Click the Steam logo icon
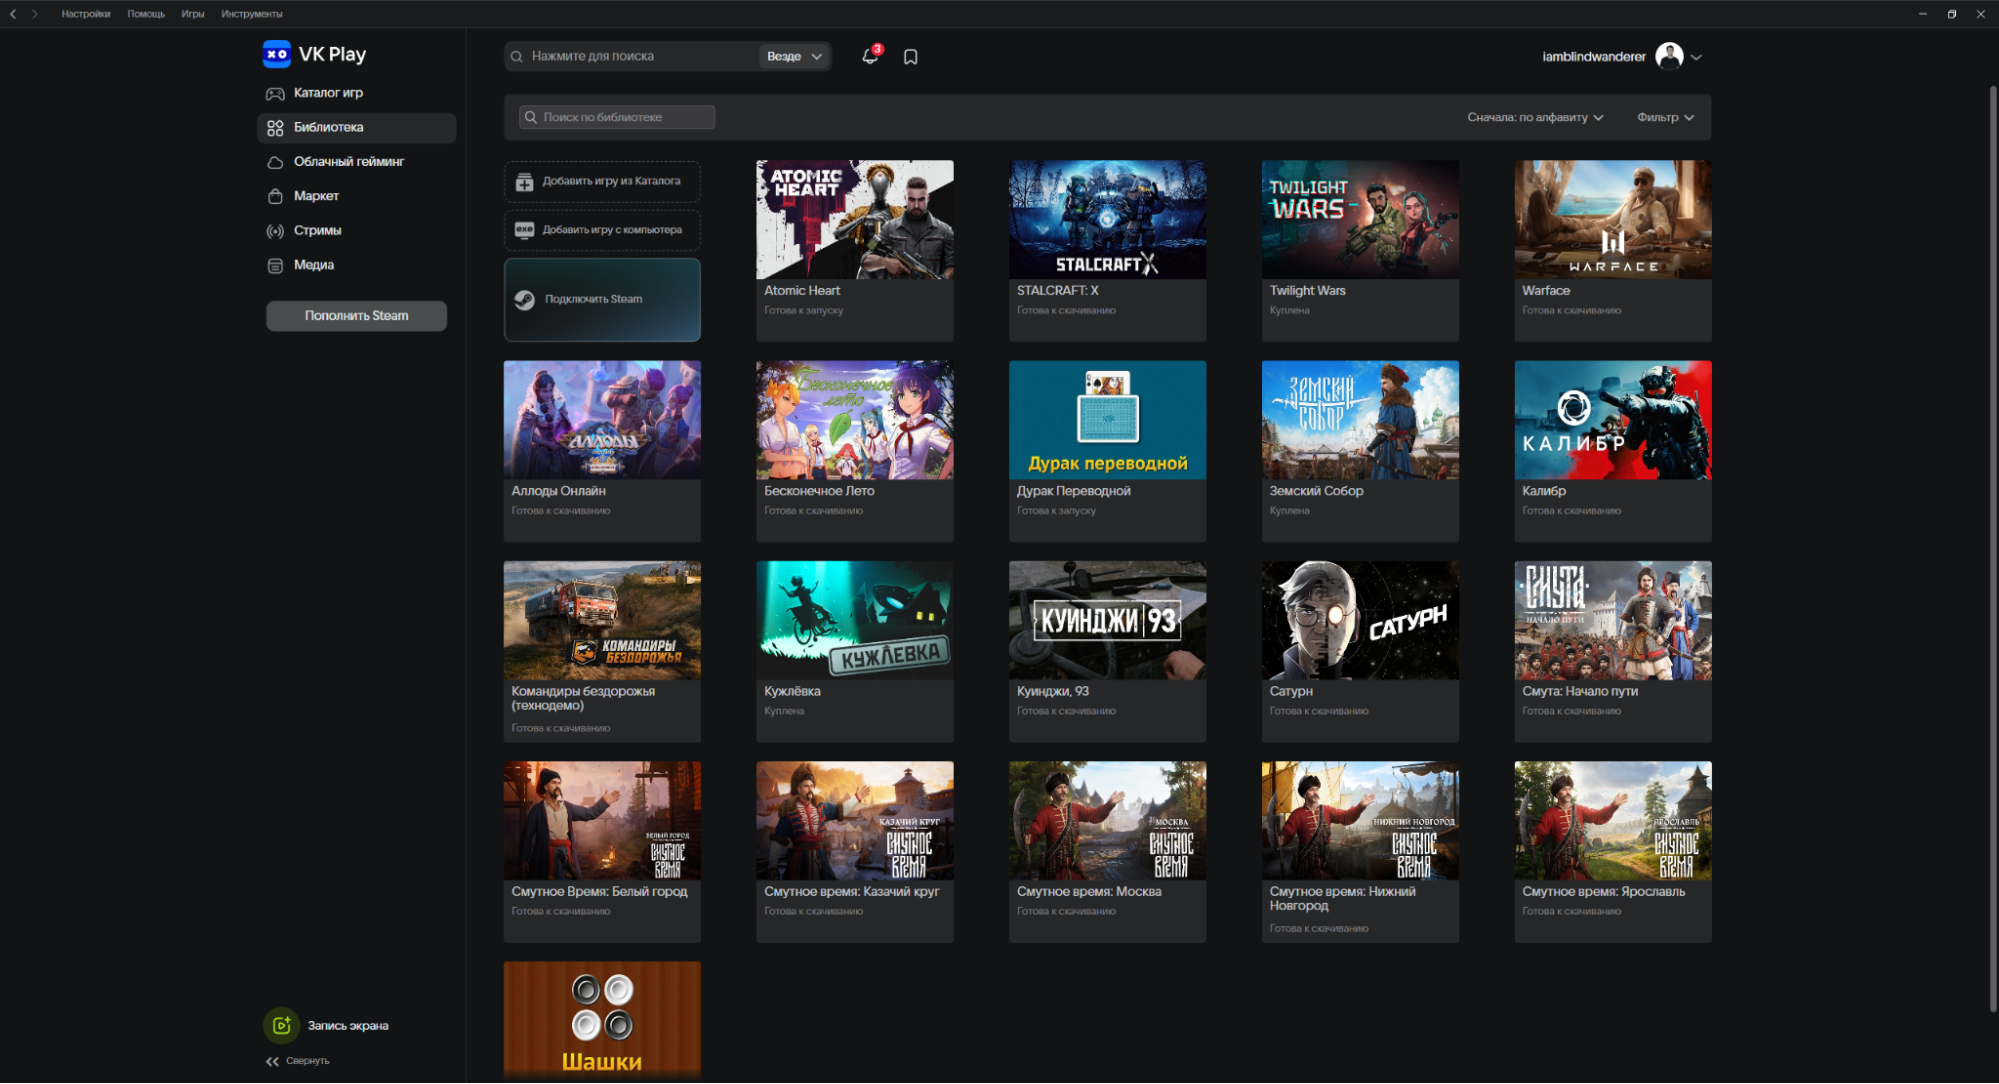Viewport: 1999px width, 1084px height. pos(525,300)
